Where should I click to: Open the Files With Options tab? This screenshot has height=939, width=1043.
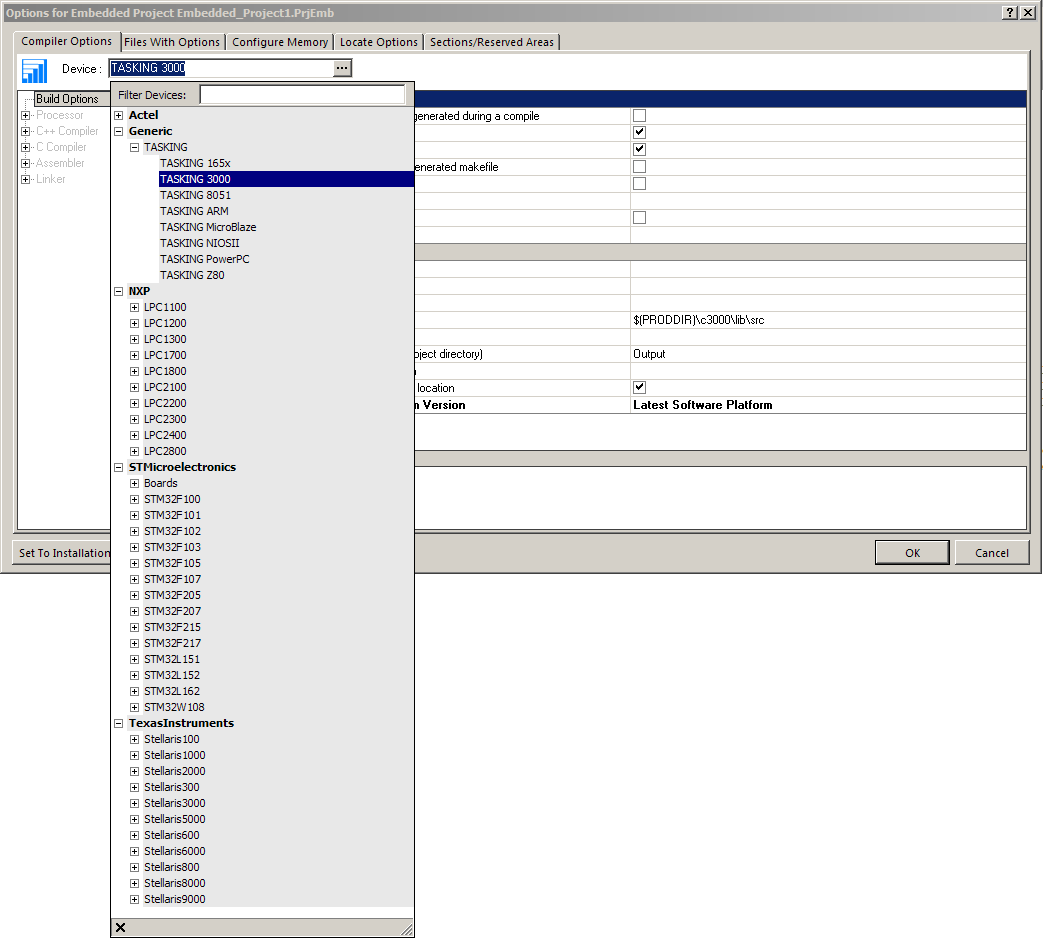(172, 42)
